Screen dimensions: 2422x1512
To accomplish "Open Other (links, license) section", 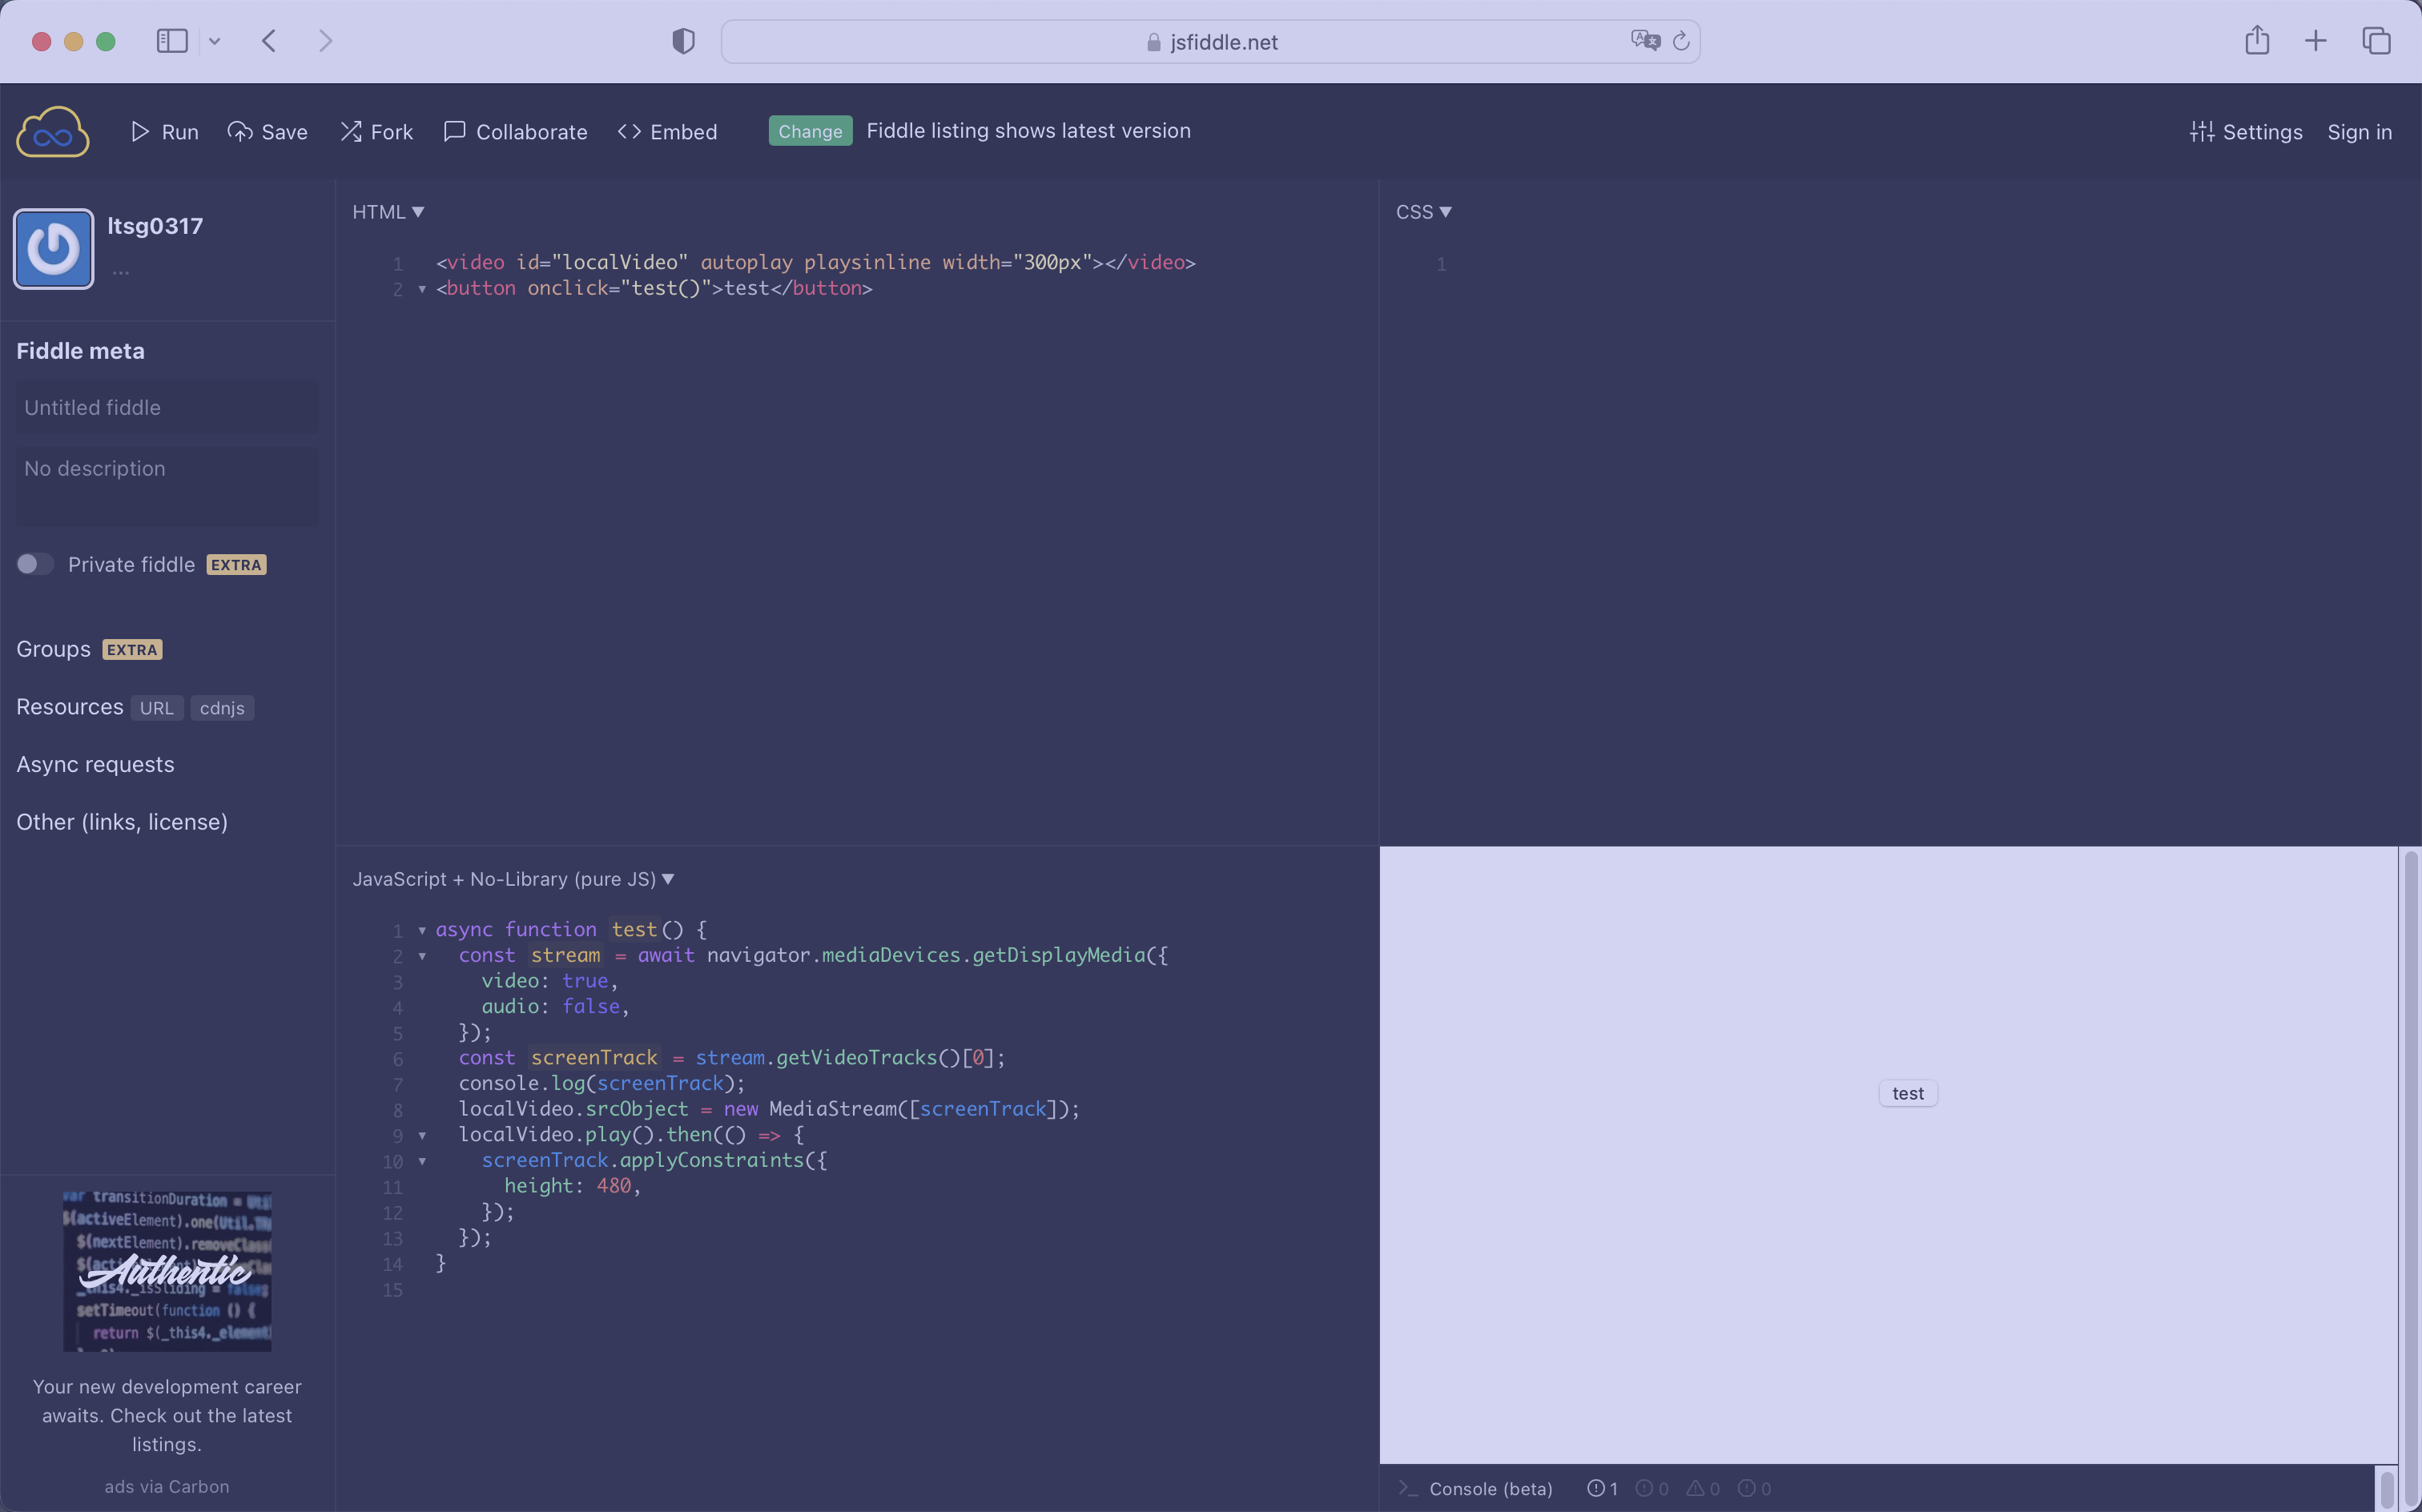I will coord(122,822).
